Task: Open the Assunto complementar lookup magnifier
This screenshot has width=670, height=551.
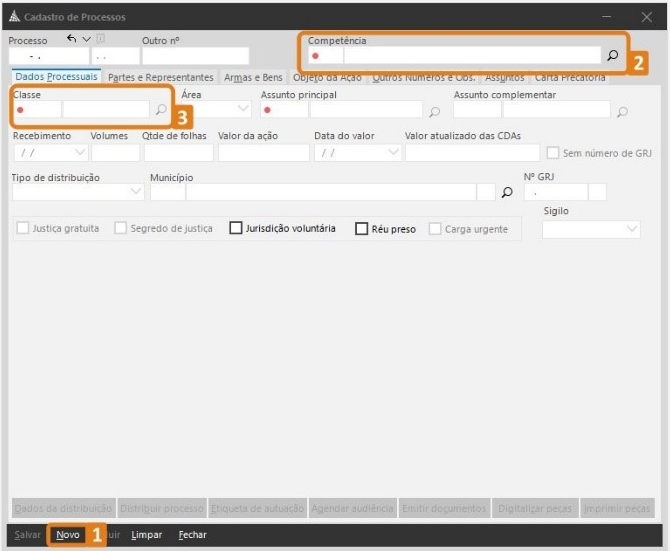Action: pyautogui.click(x=622, y=111)
